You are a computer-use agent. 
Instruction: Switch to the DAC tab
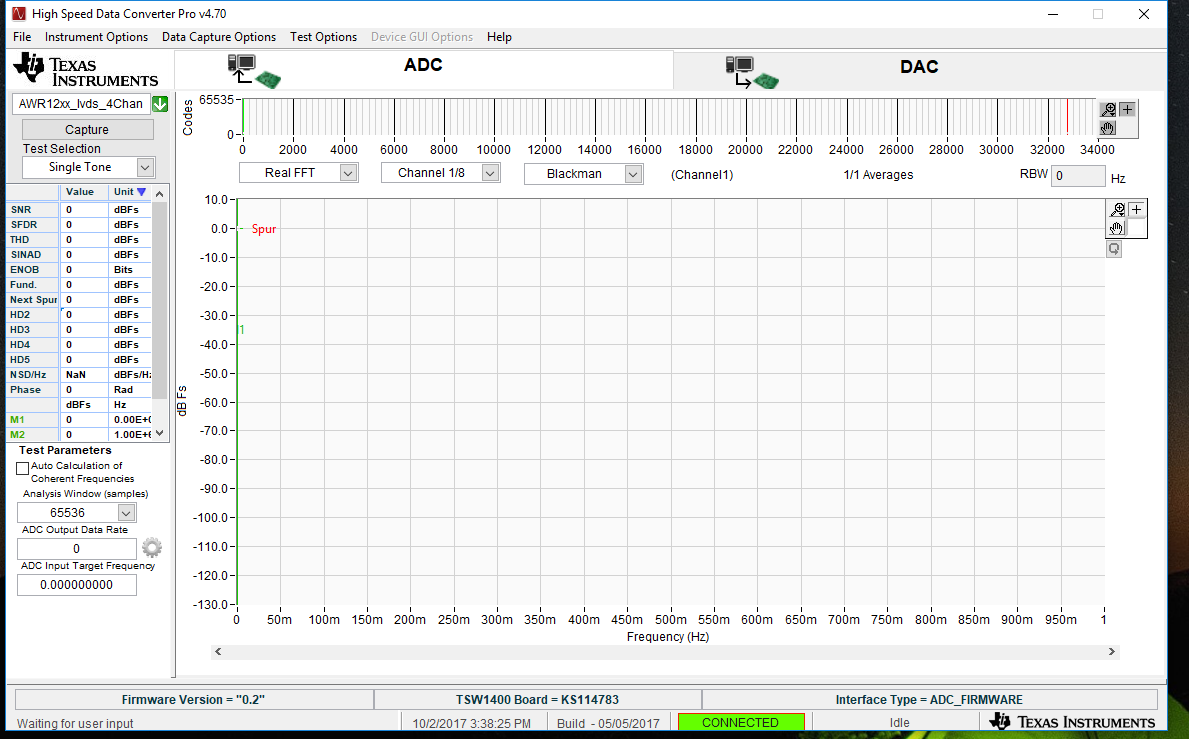[919, 71]
